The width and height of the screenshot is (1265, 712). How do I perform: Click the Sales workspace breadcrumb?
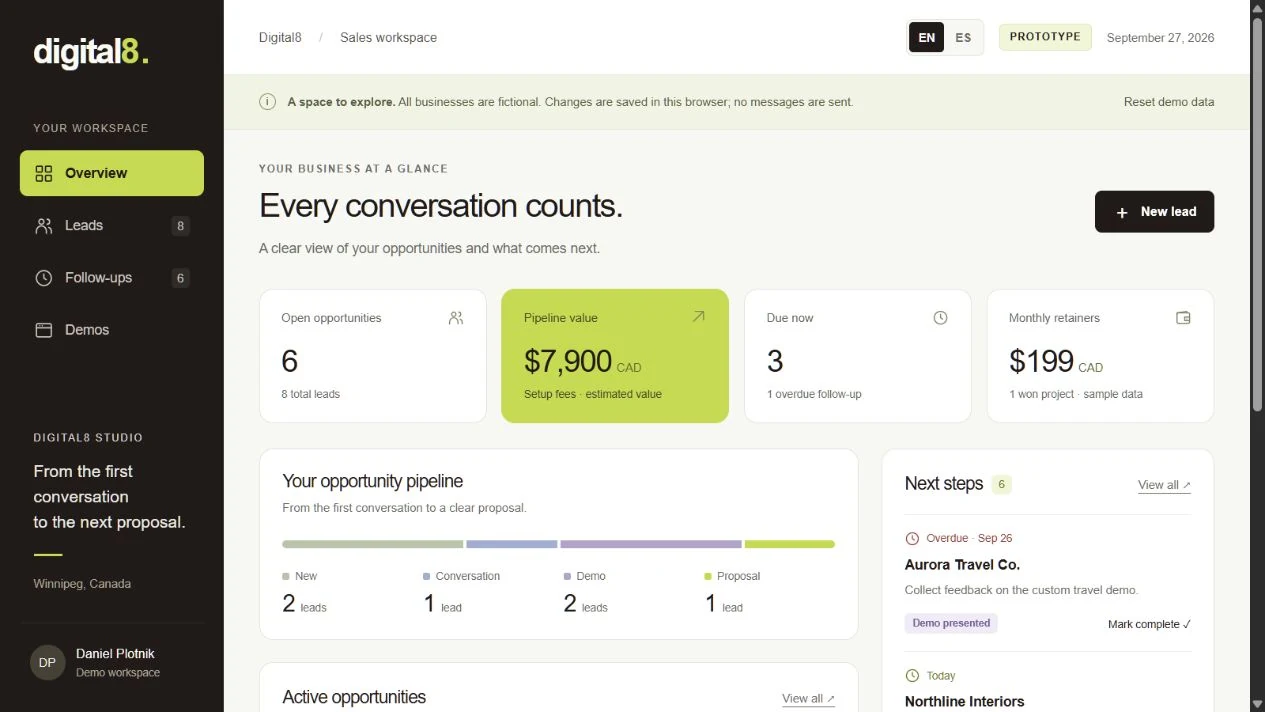click(388, 38)
